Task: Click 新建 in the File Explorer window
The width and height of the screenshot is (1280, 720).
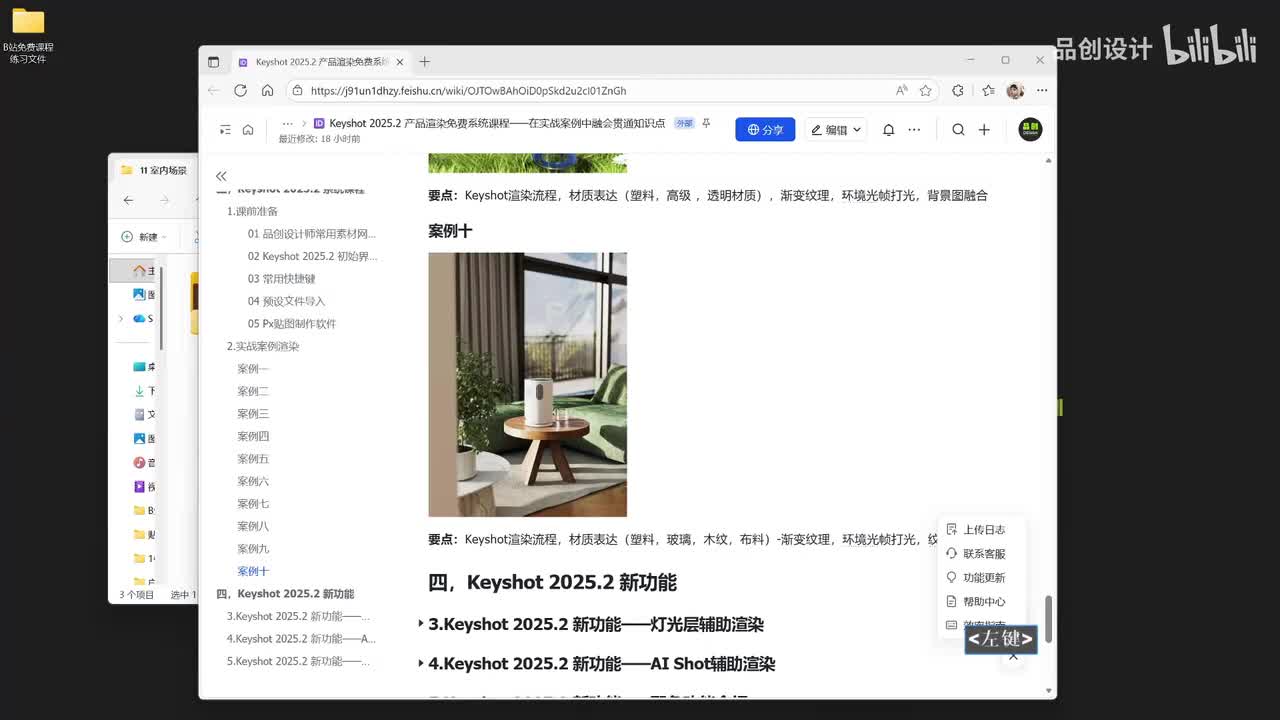Action: [144, 237]
